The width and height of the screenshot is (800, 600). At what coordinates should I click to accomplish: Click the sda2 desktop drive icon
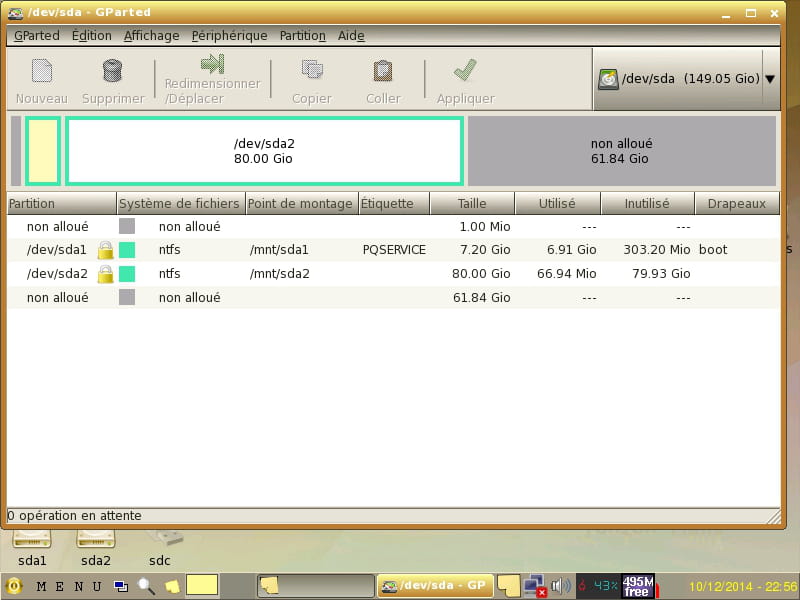(95, 539)
